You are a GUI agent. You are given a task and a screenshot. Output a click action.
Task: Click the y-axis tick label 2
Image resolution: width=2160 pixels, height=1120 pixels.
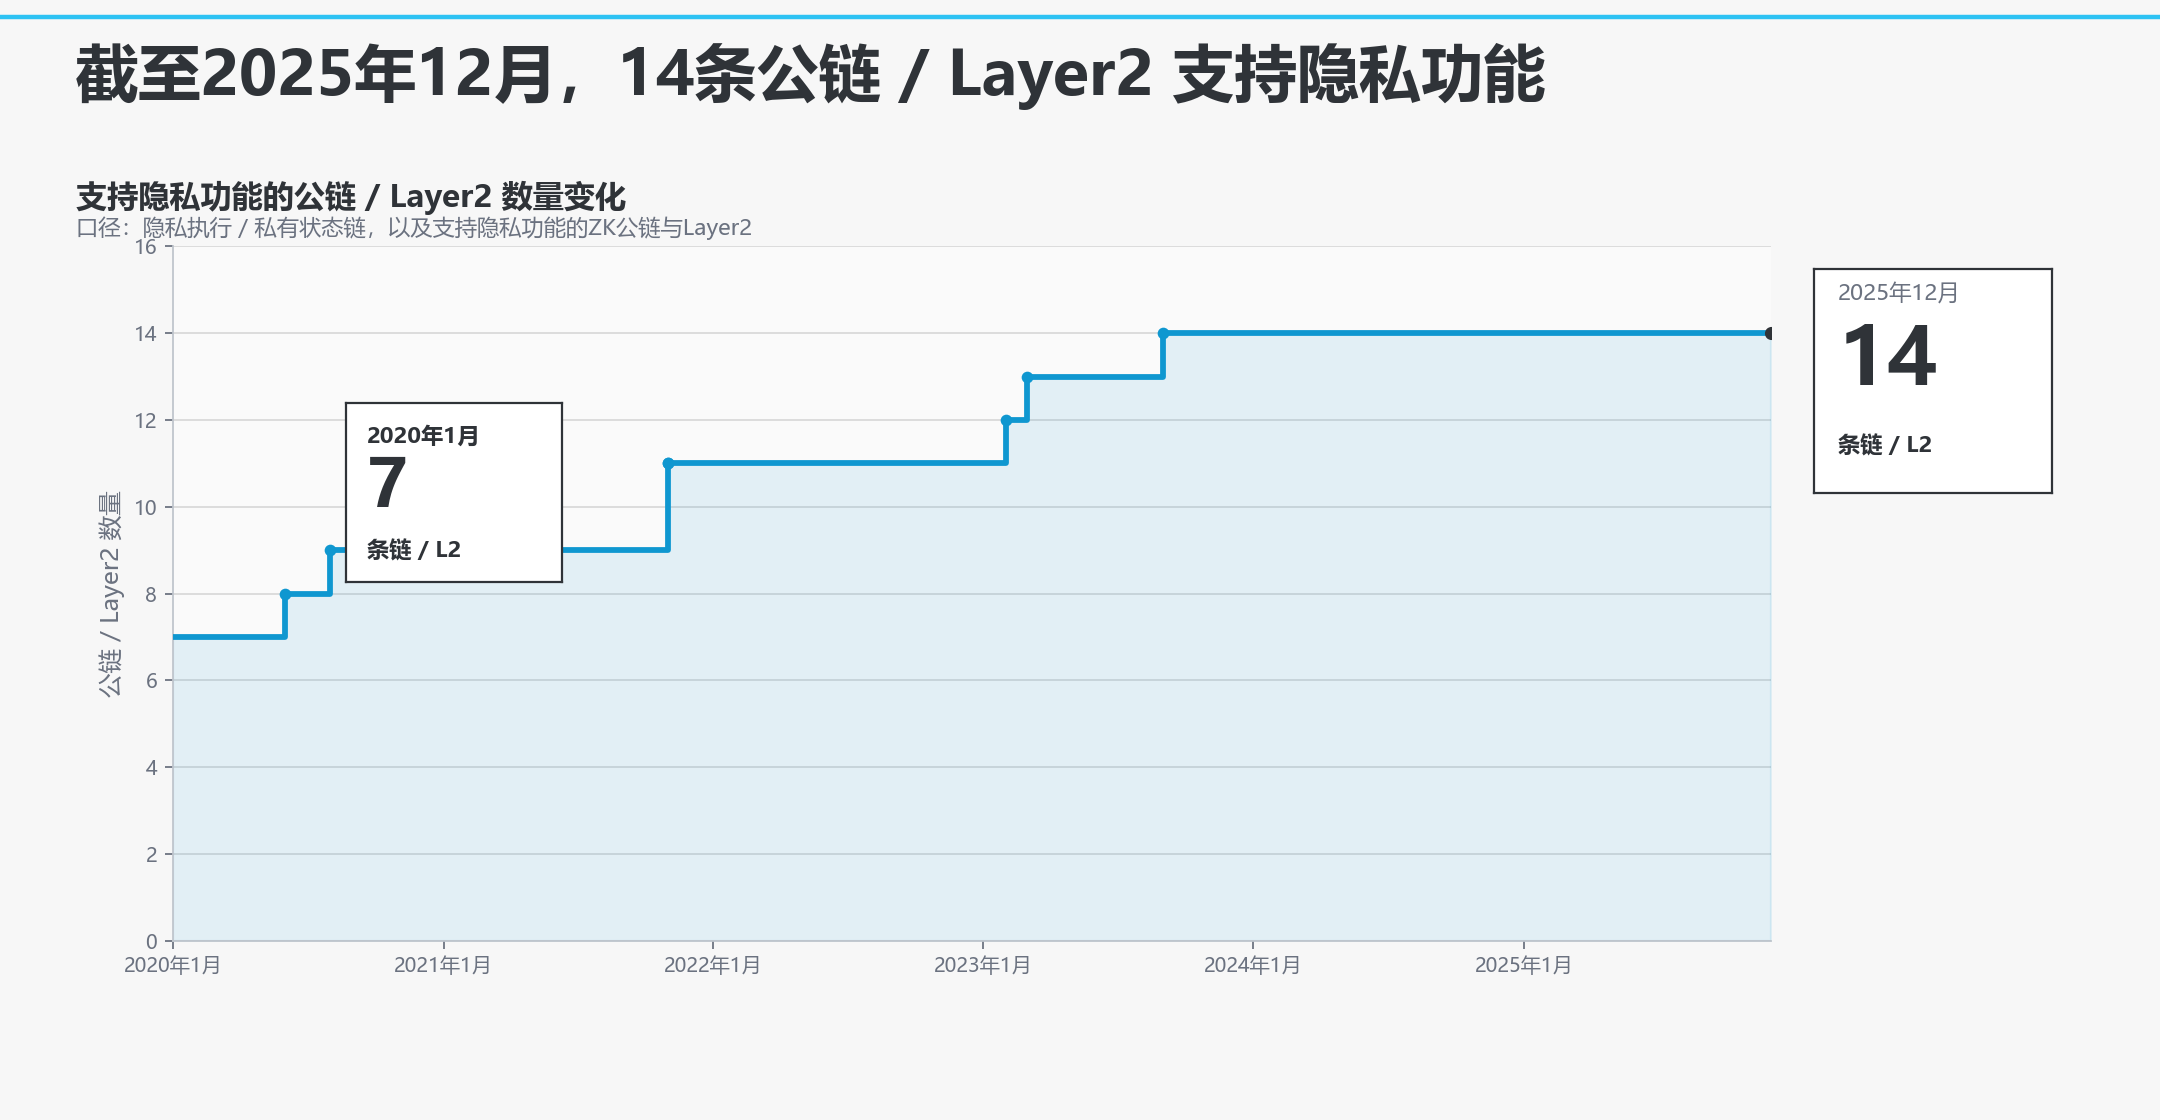tap(151, 855)
